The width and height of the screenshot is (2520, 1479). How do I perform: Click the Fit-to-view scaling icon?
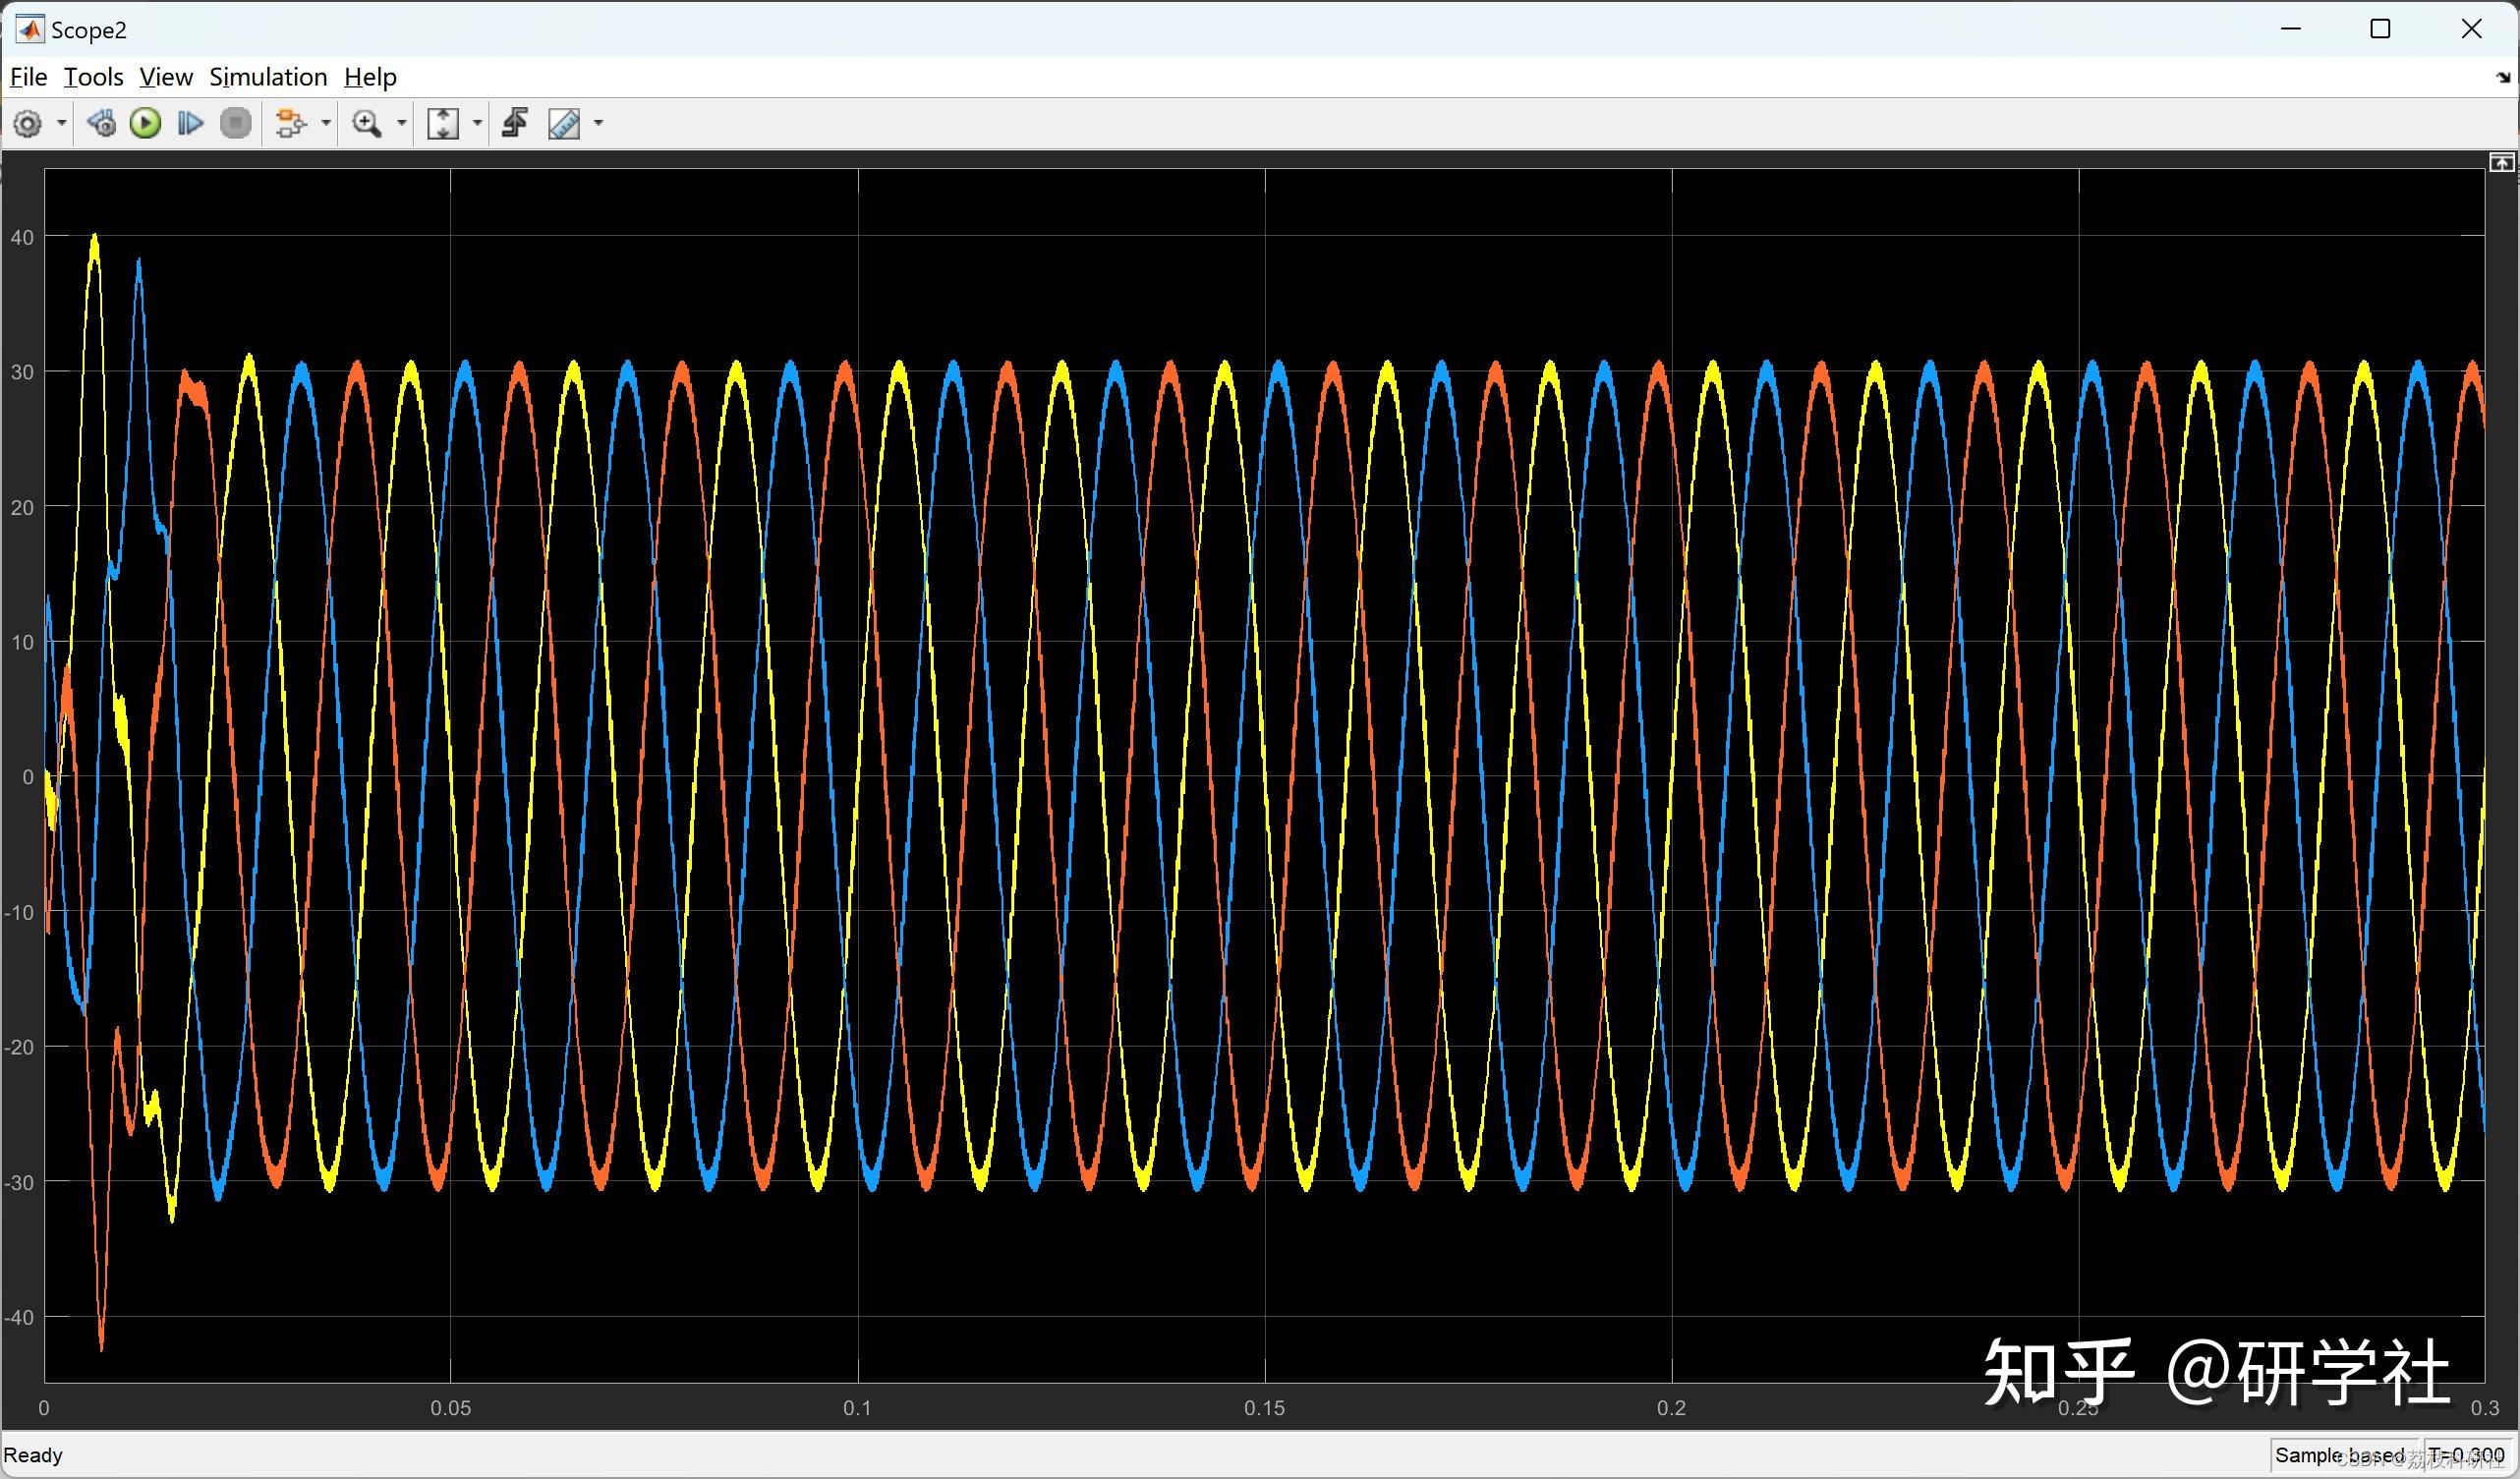(x=443, y=122)
